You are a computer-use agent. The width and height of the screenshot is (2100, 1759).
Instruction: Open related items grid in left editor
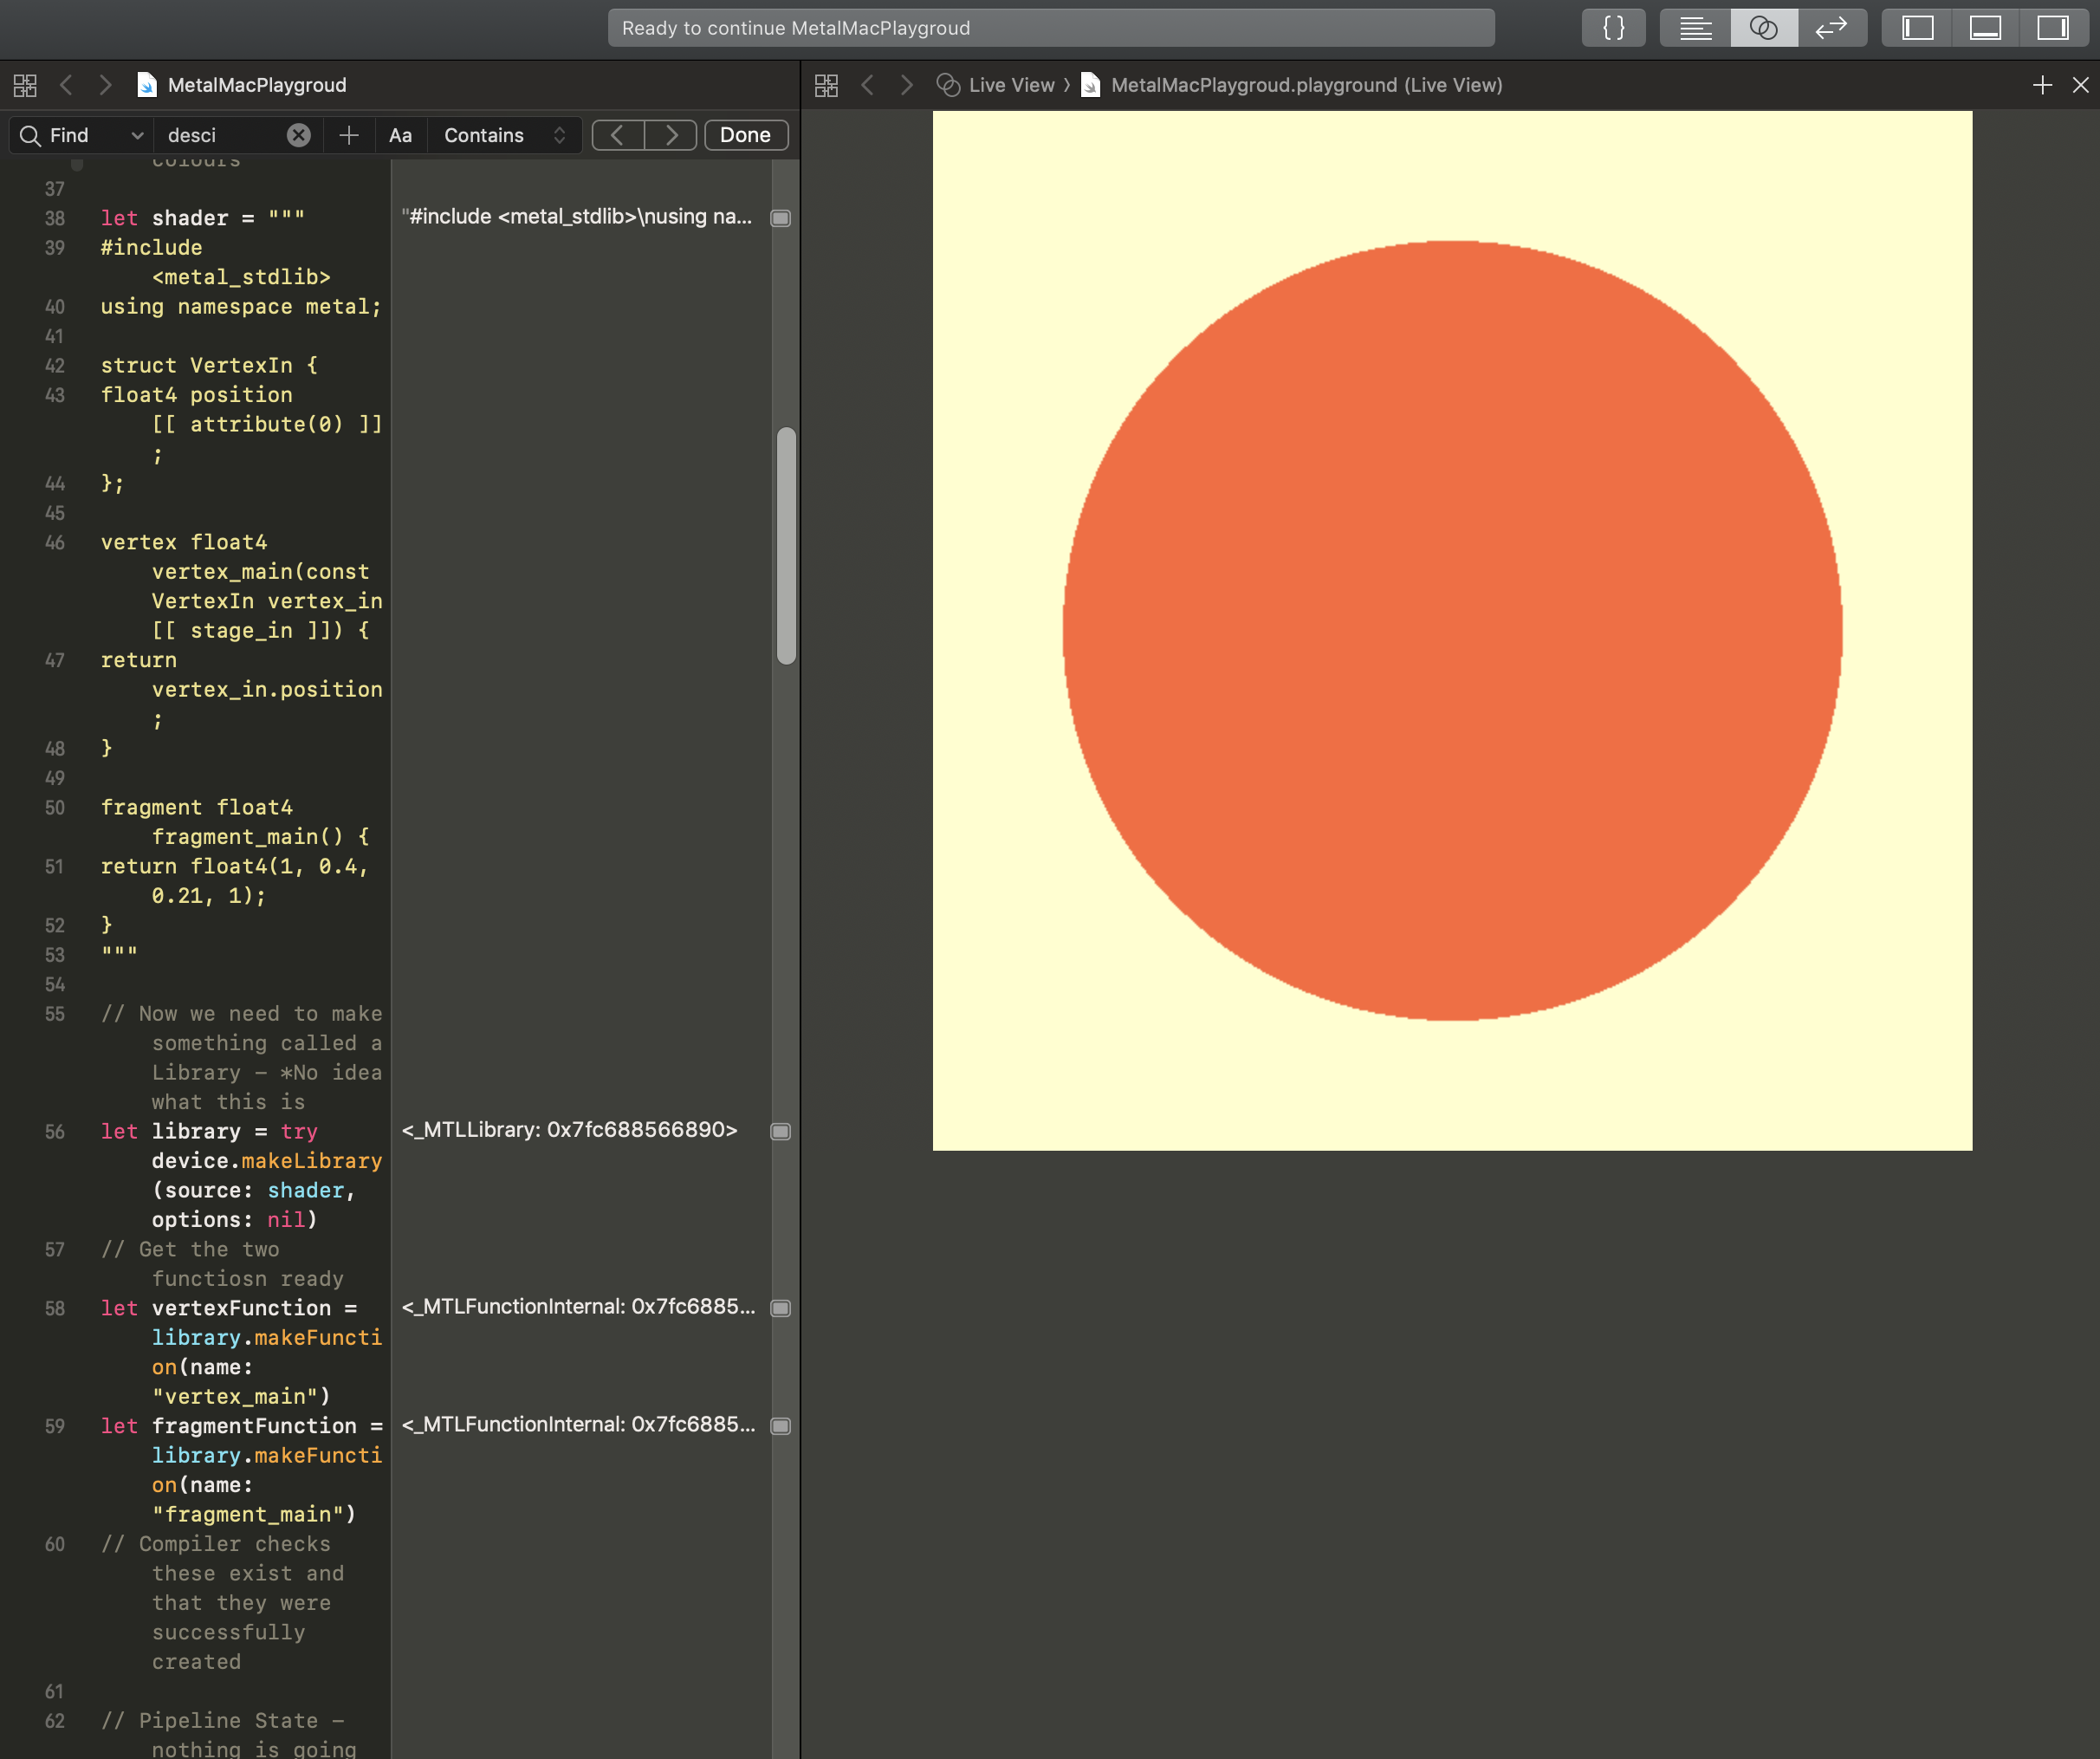(25, 85)
